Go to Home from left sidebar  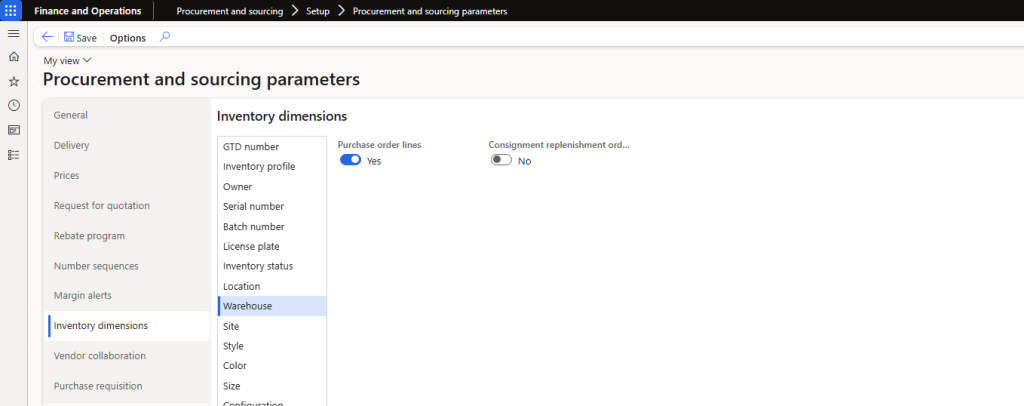[13, 57]
